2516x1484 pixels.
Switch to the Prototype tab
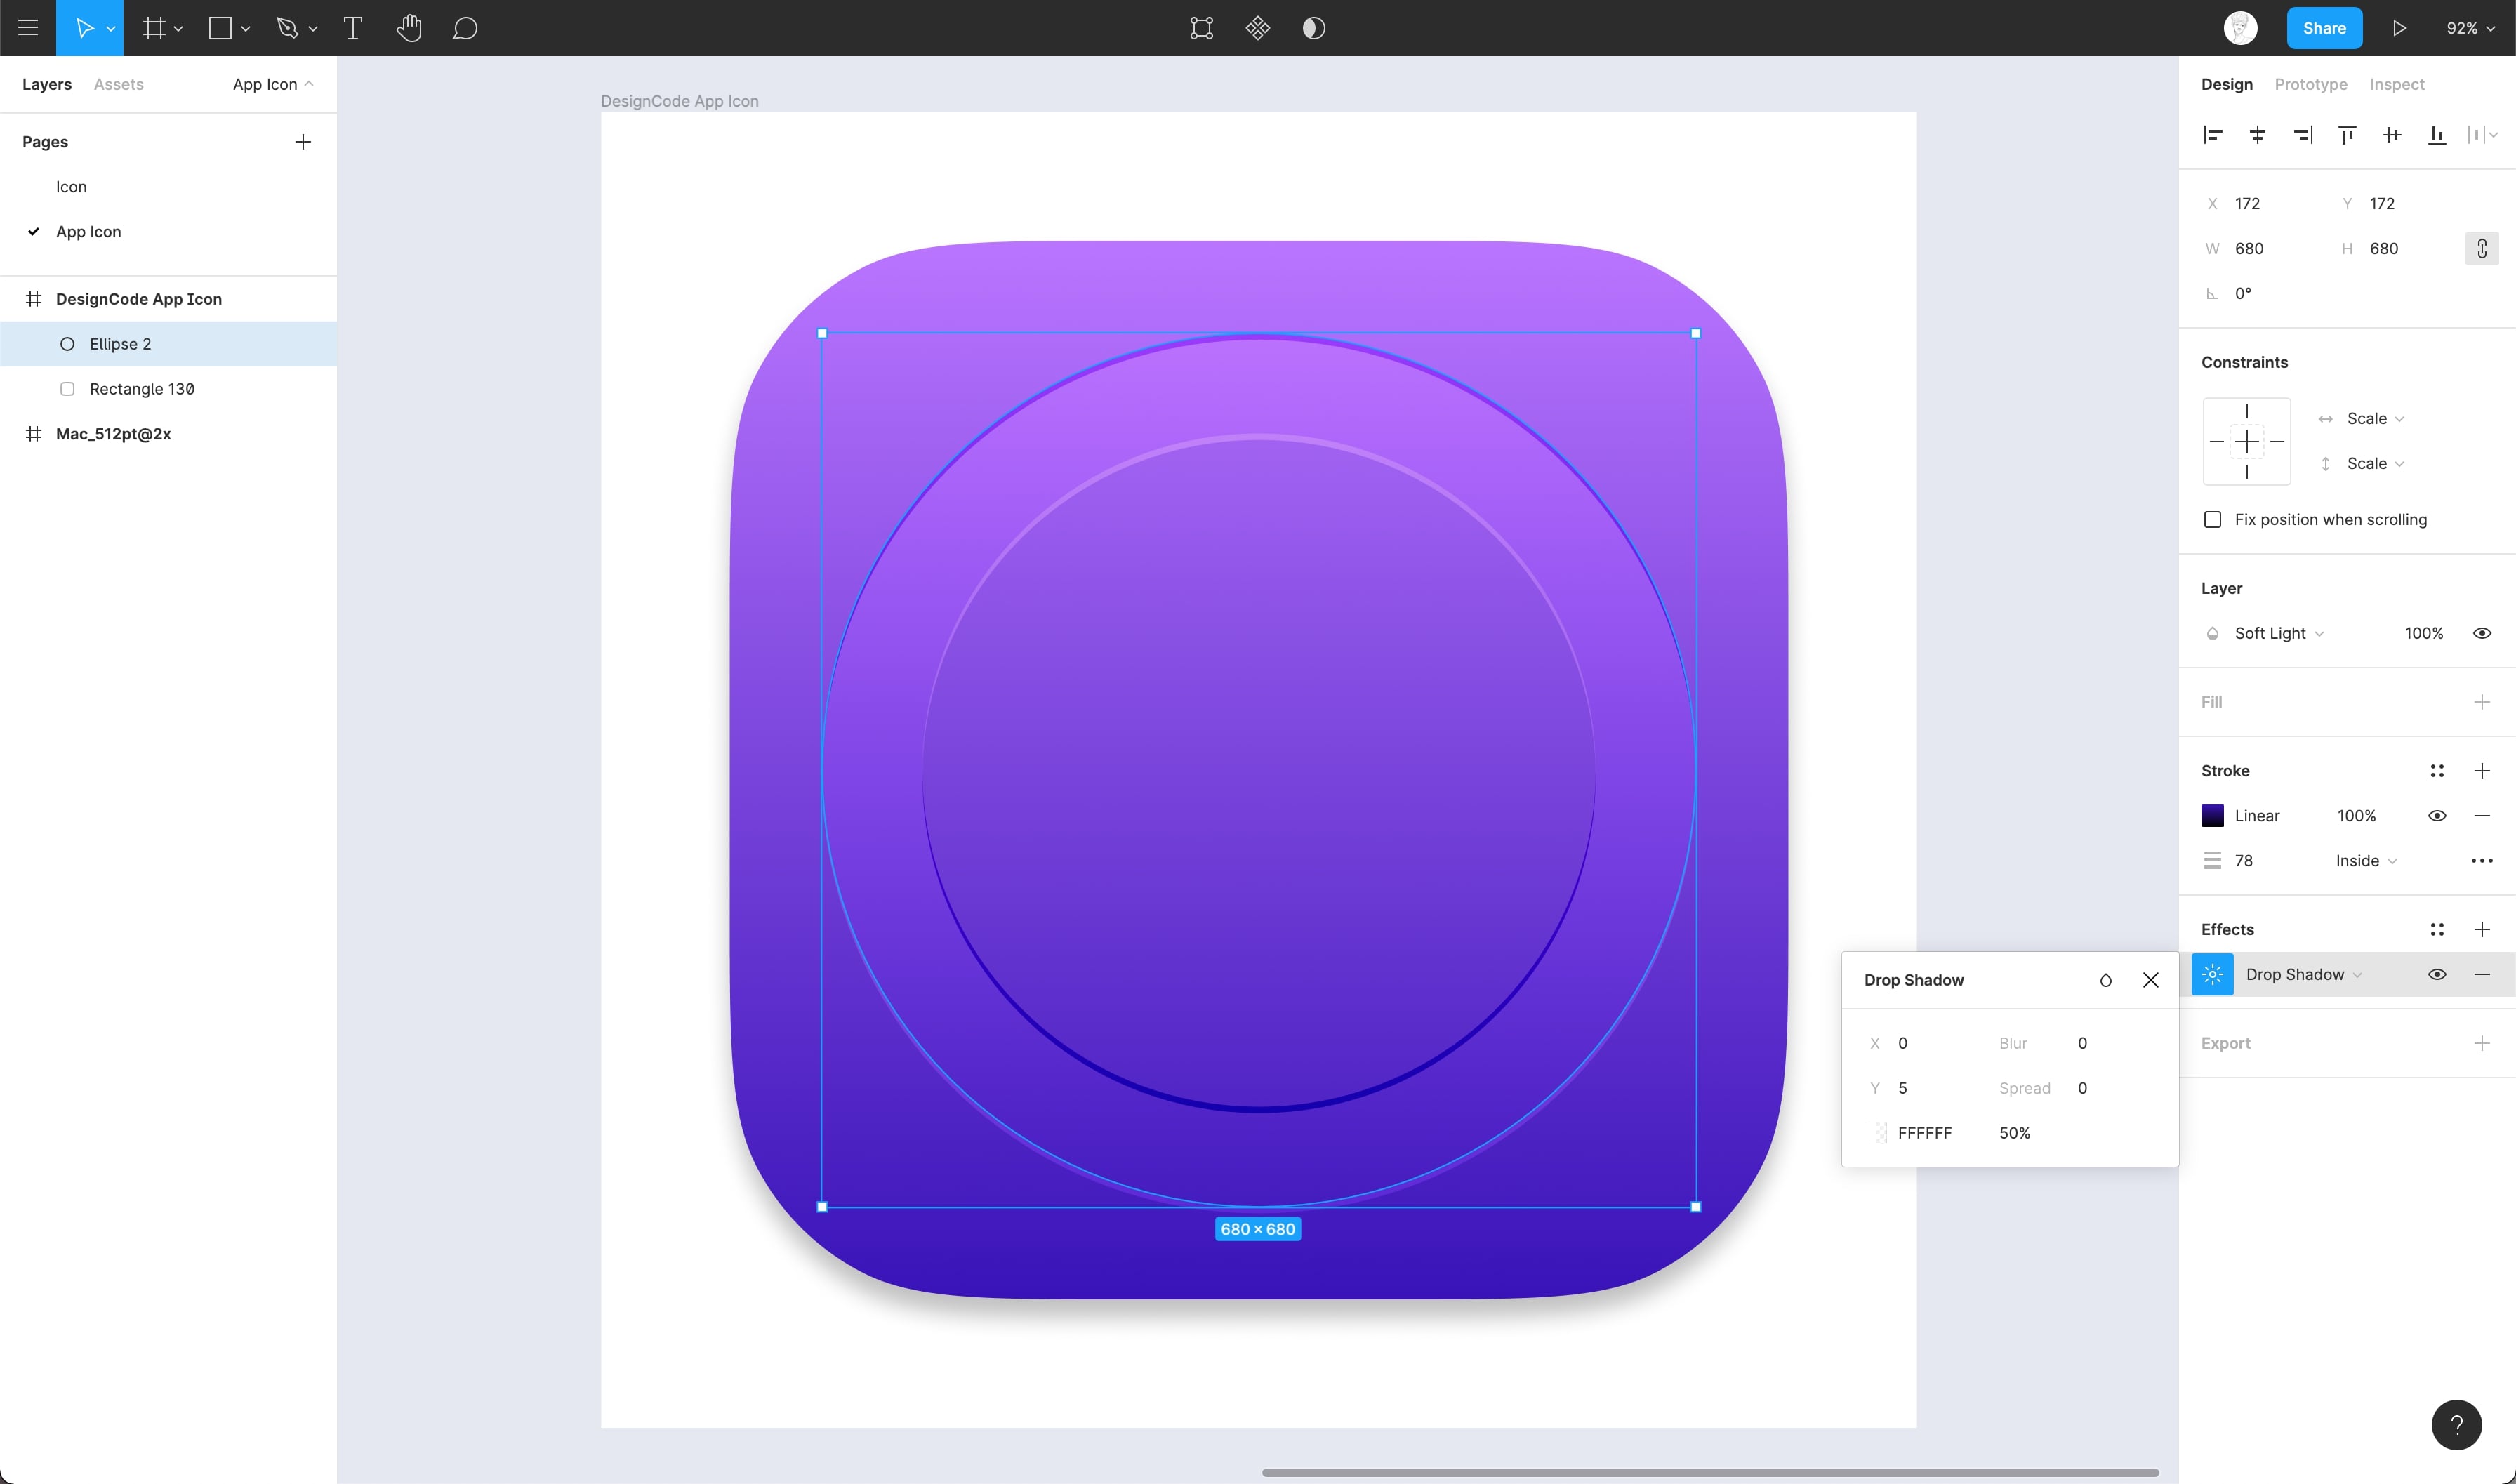(x=2310, y=84)
